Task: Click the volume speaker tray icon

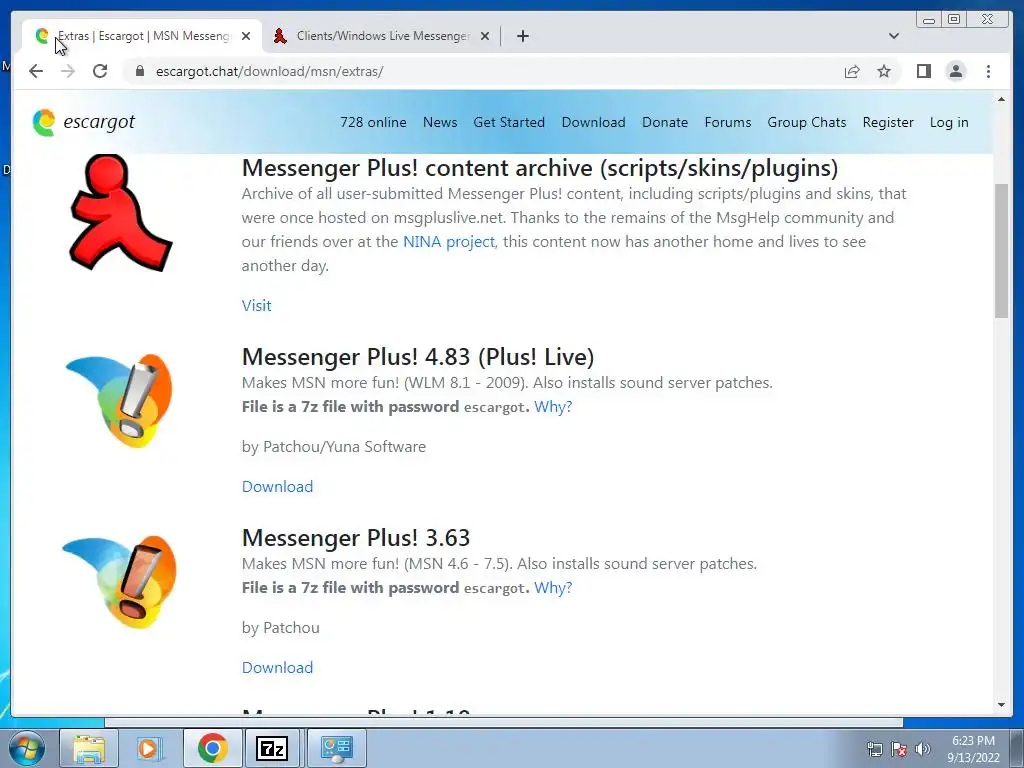Action: tap(923, 749)
